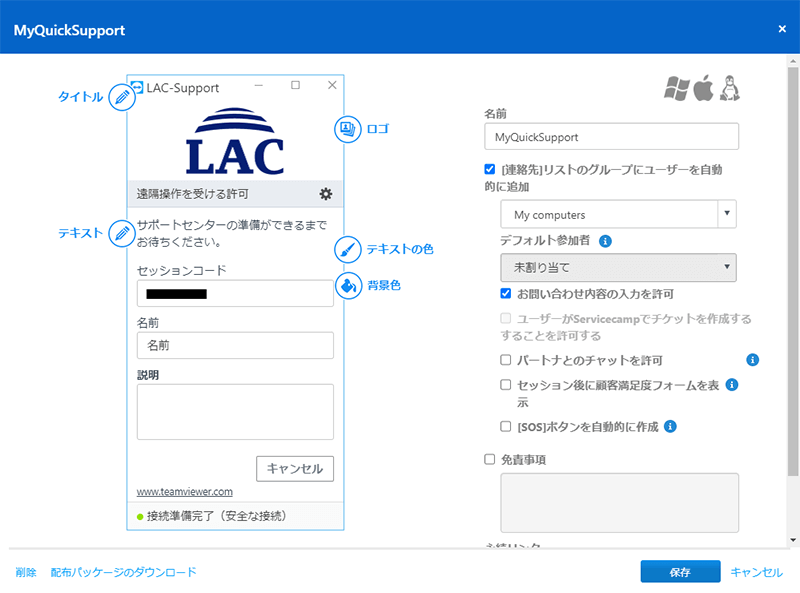Screen dimensions: 800x593
Task: Click the 背景色 paint bucket icon
Action: point(348,286)
